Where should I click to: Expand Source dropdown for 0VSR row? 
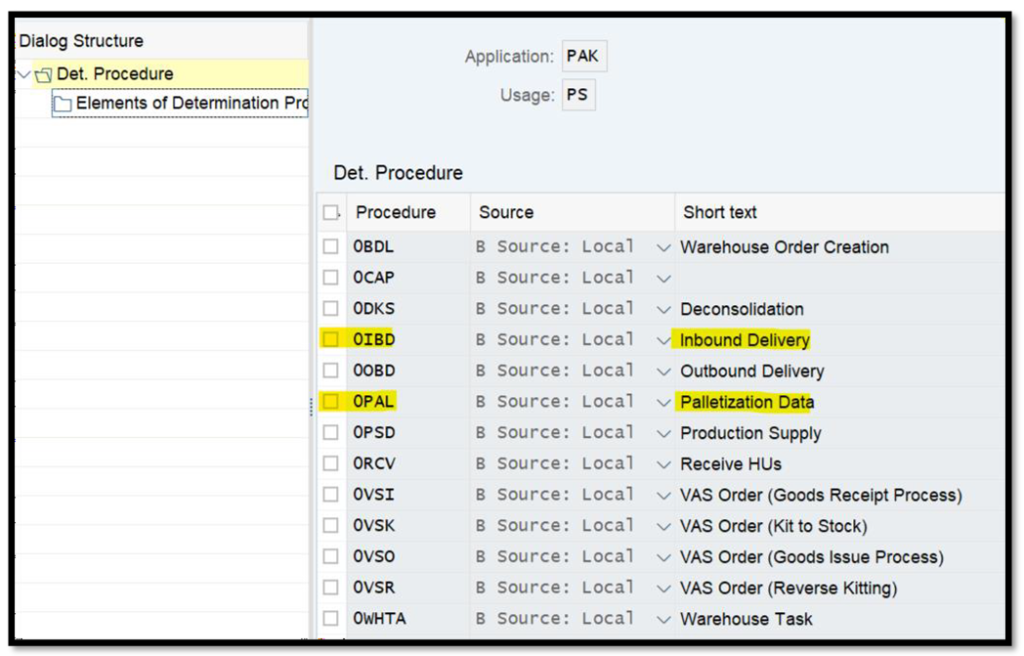pos(663,588)
